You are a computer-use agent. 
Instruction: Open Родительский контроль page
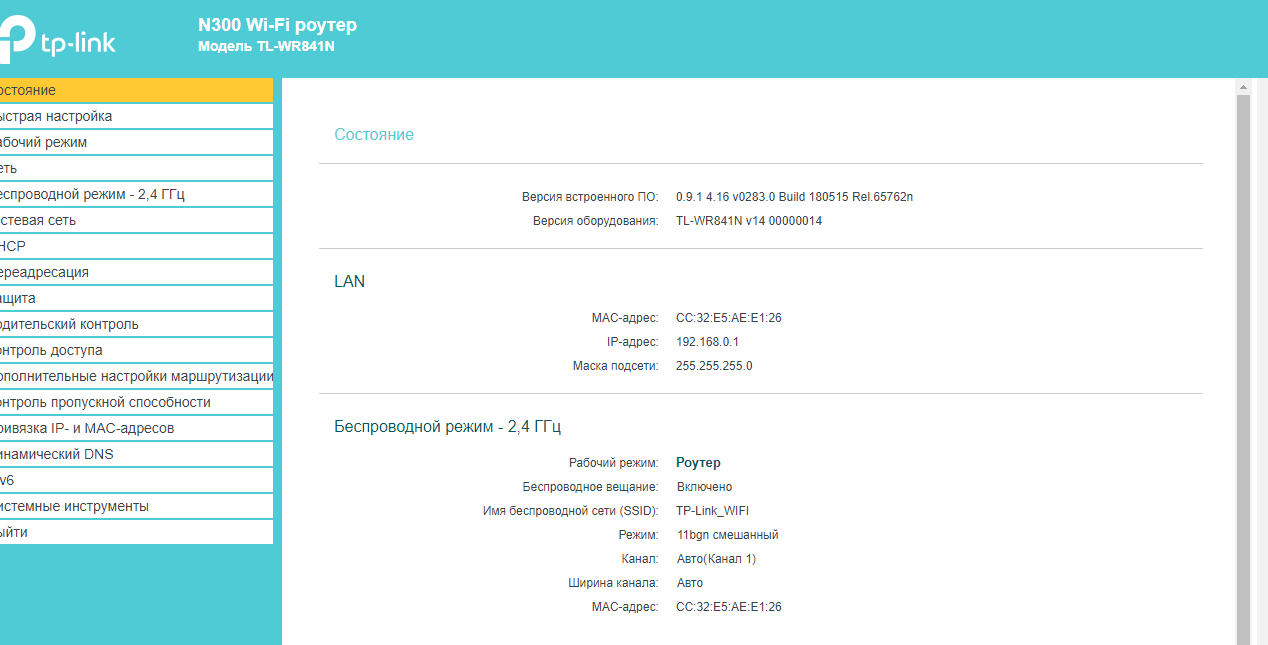[x=136, y=324]
